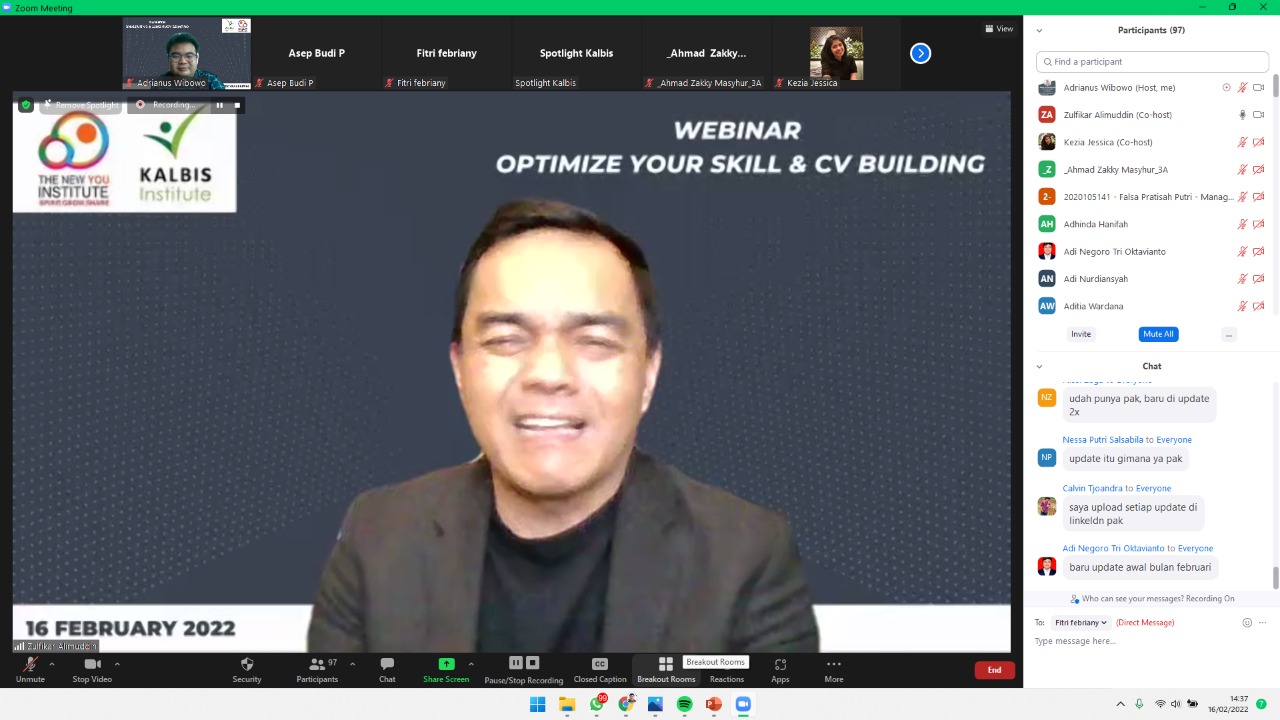Collapse the Participants panel chevron
This screenshot has width=1280, height=720.
(1039, 31)
